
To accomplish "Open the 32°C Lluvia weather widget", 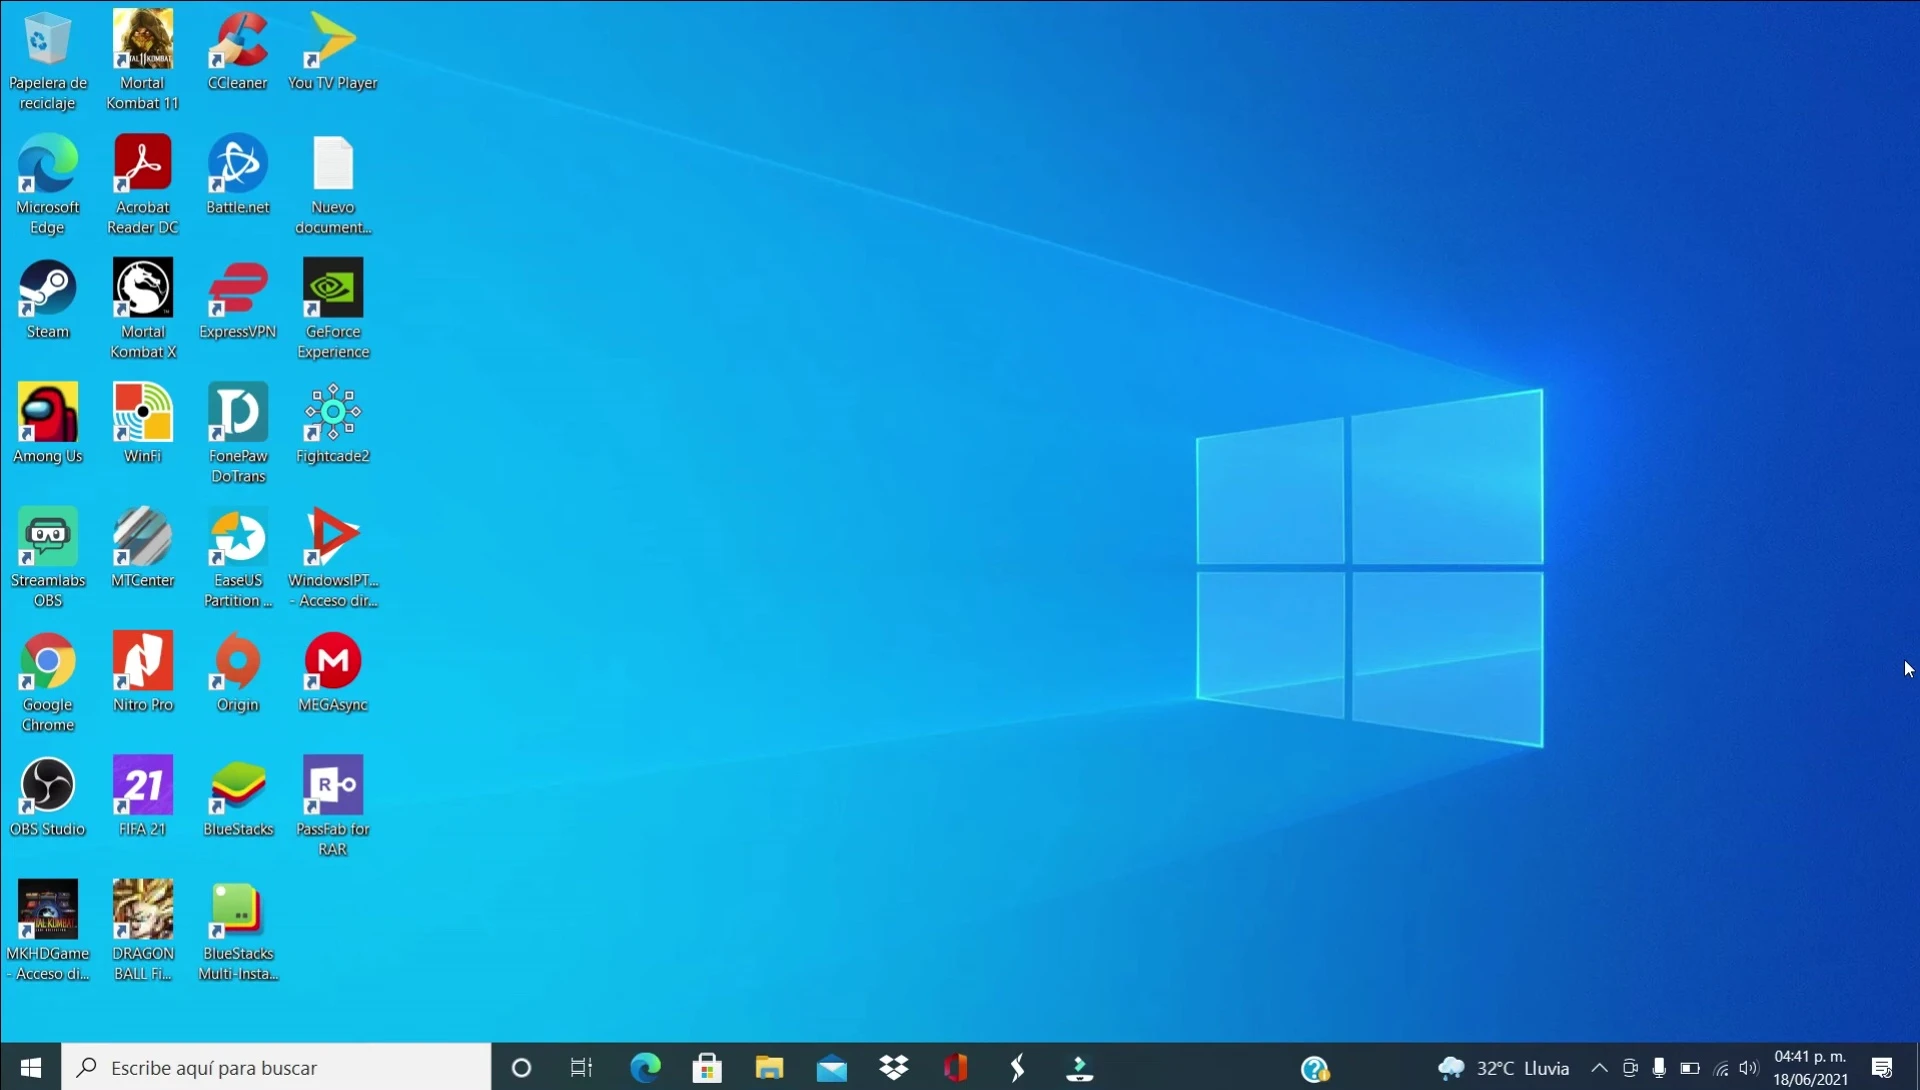I will coord(1504,1067).
